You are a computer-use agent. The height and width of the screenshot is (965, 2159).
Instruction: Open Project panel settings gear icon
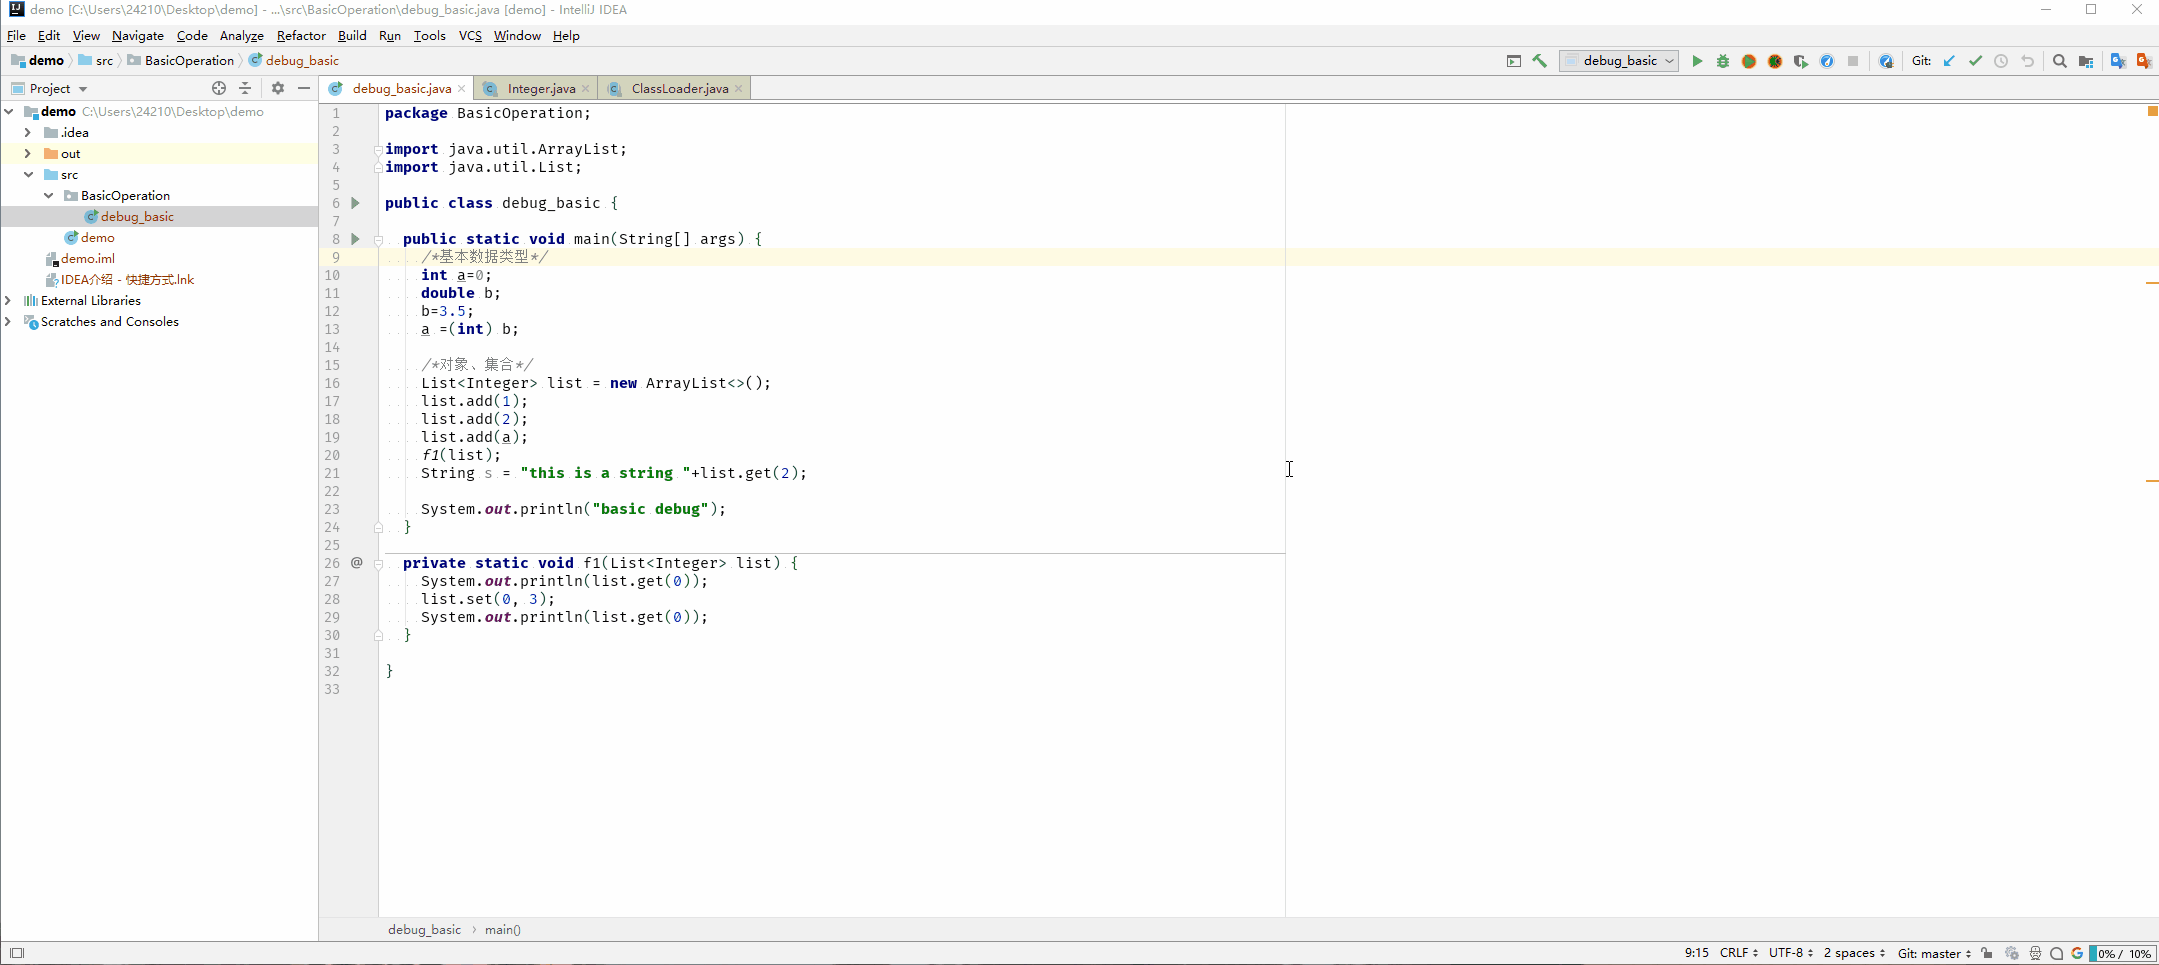278,88
